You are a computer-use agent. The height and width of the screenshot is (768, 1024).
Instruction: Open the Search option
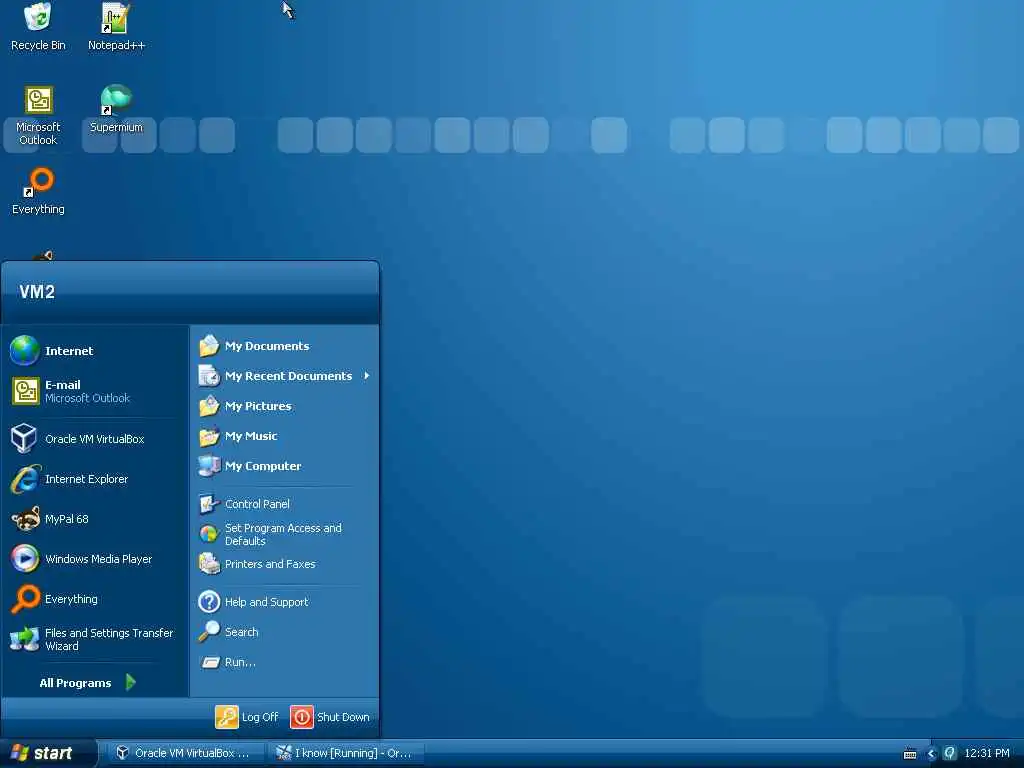(x=285, y=632)
